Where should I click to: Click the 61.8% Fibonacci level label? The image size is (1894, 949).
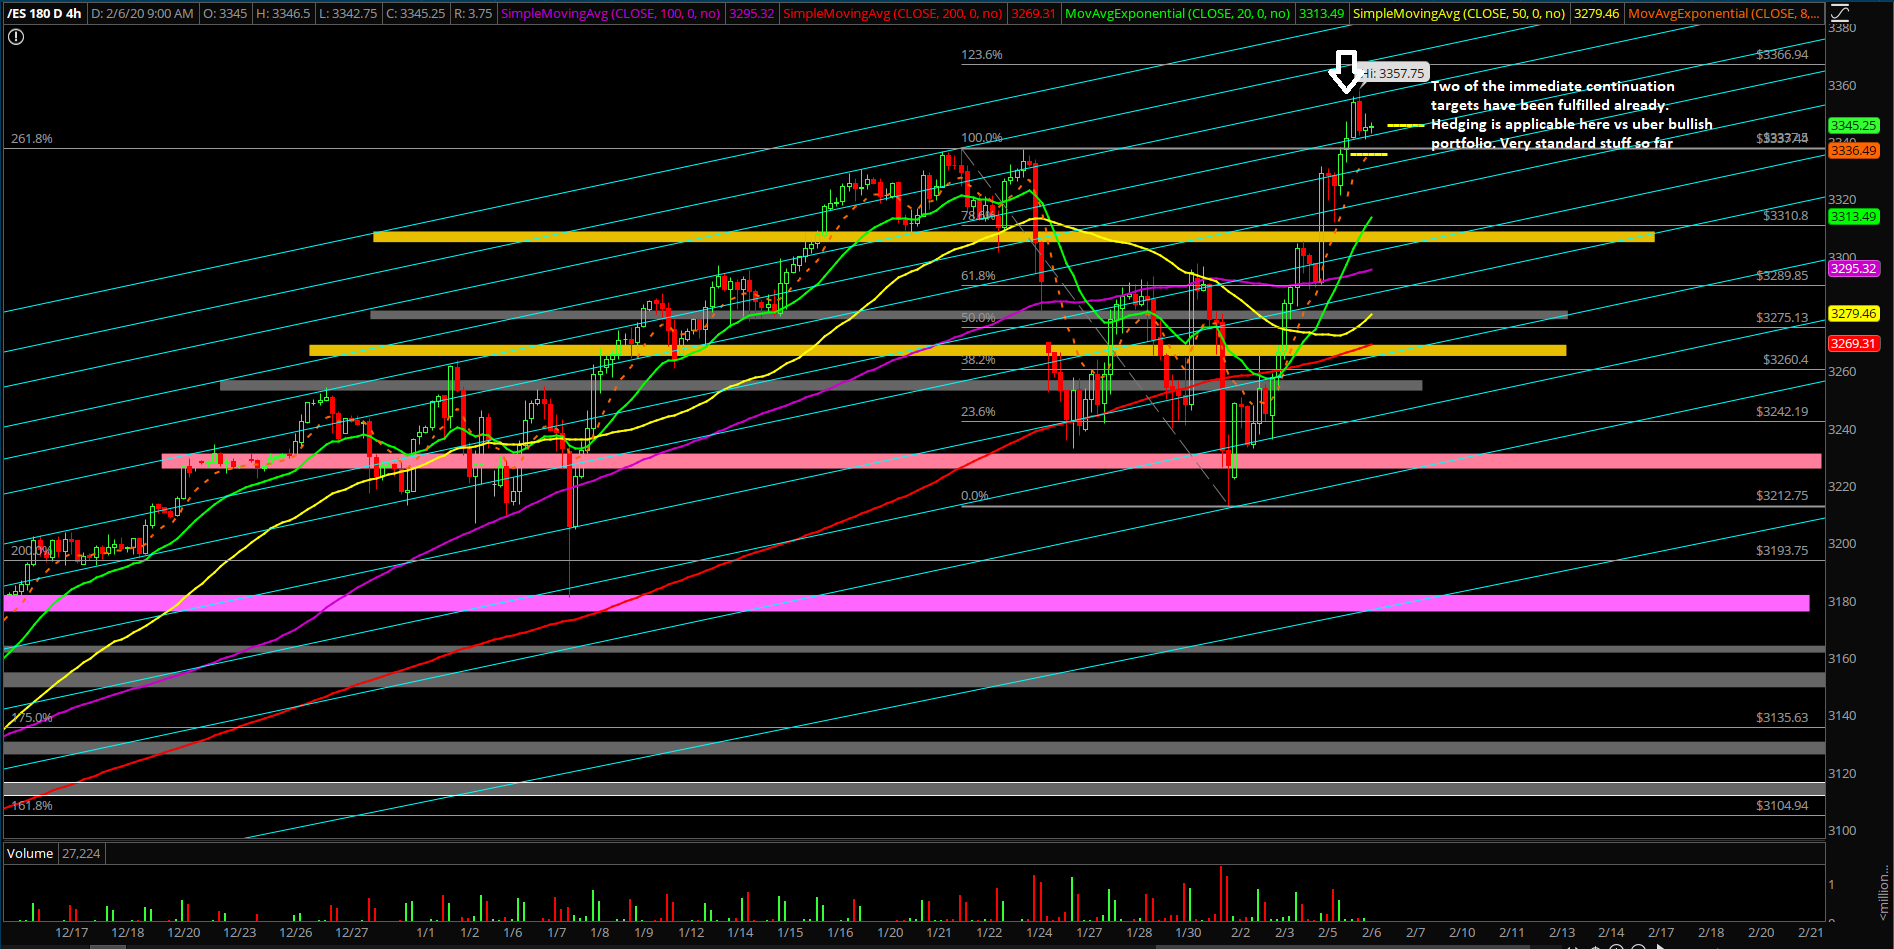[978, 276]
